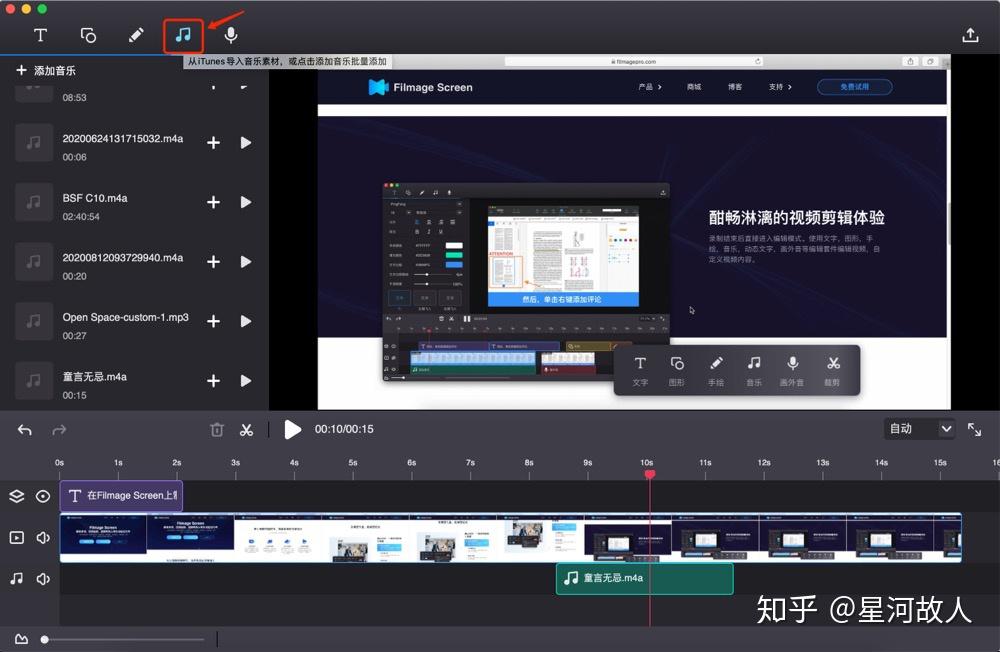The width and height of the screenshot is (1000, 652).
Task: Toggle fullscreen expand icon
Action: [974, 429]
